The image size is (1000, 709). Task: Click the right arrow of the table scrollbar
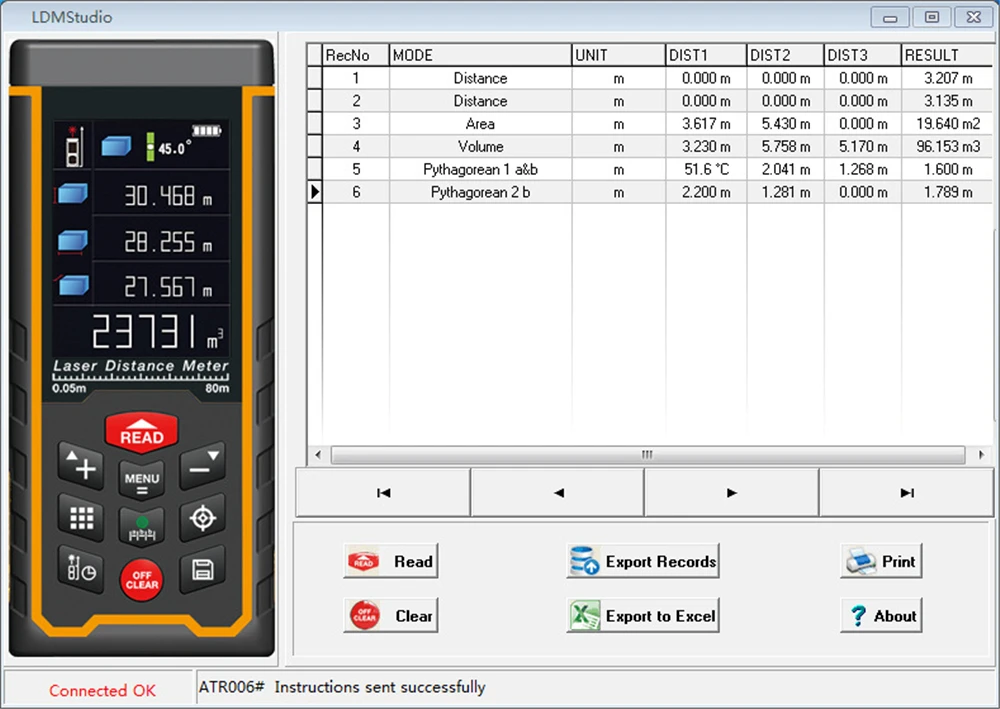point(981,455)
